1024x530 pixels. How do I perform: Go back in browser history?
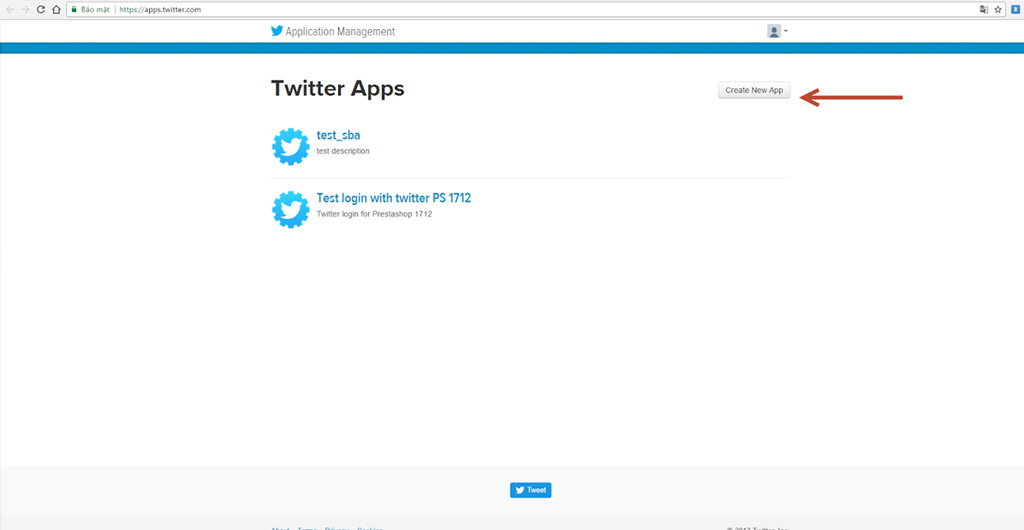pyautogui.click(x=10, y=9)
